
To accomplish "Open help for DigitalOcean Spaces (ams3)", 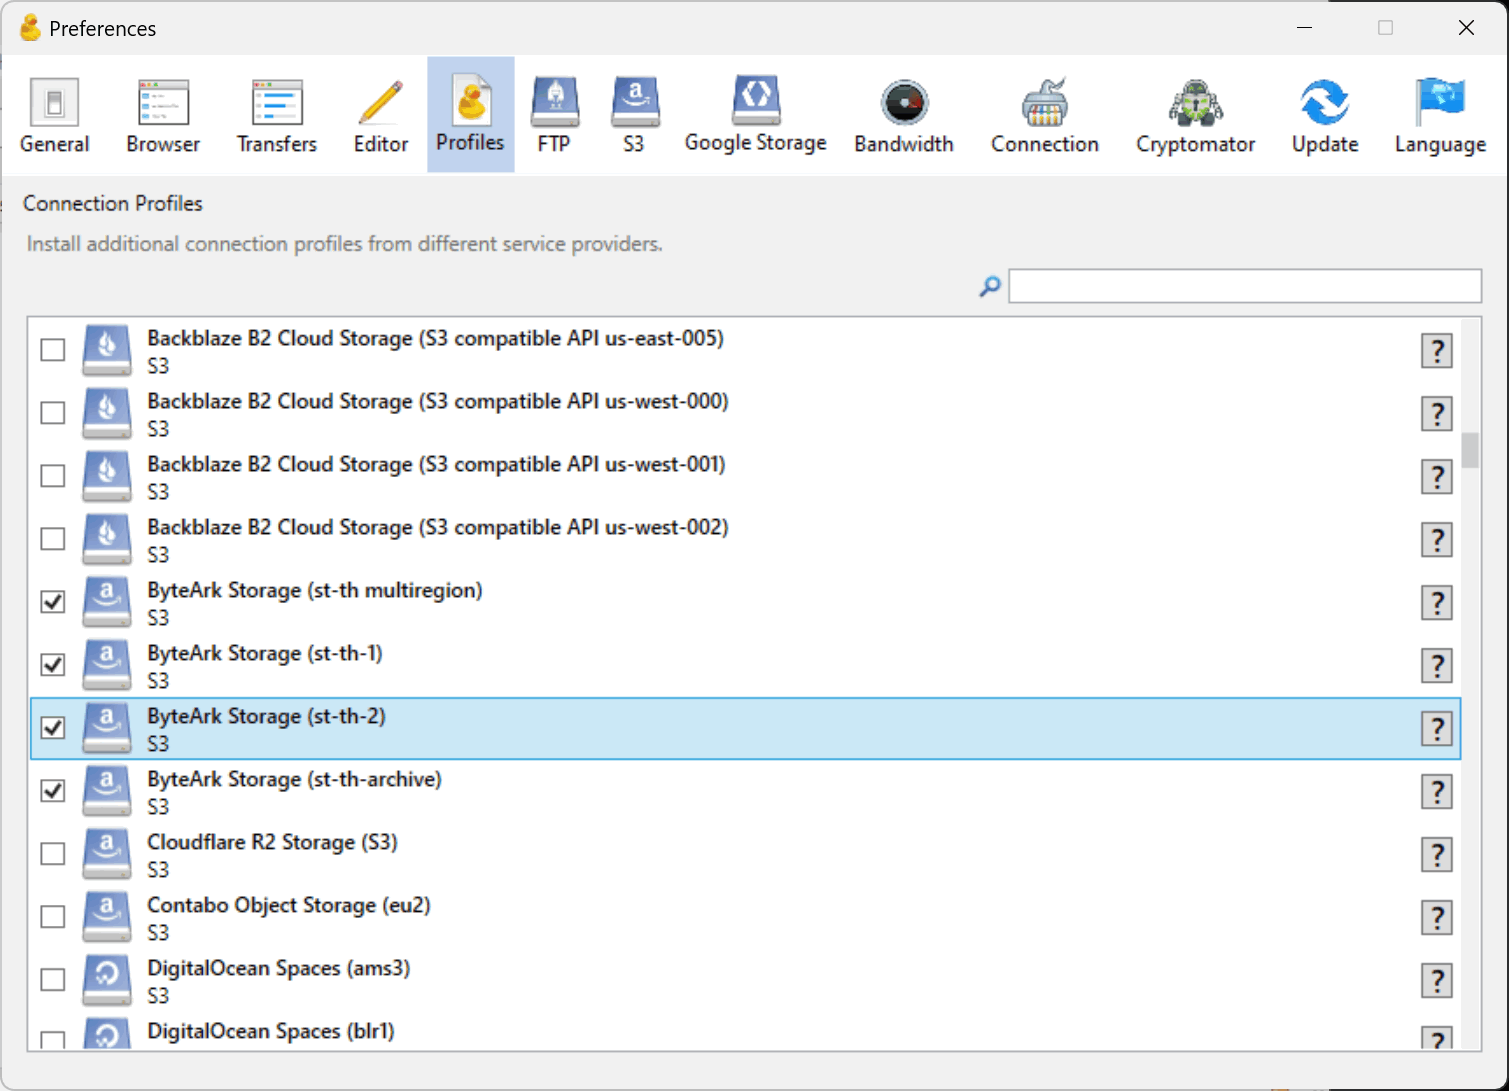I will (x=1437, y=981).
